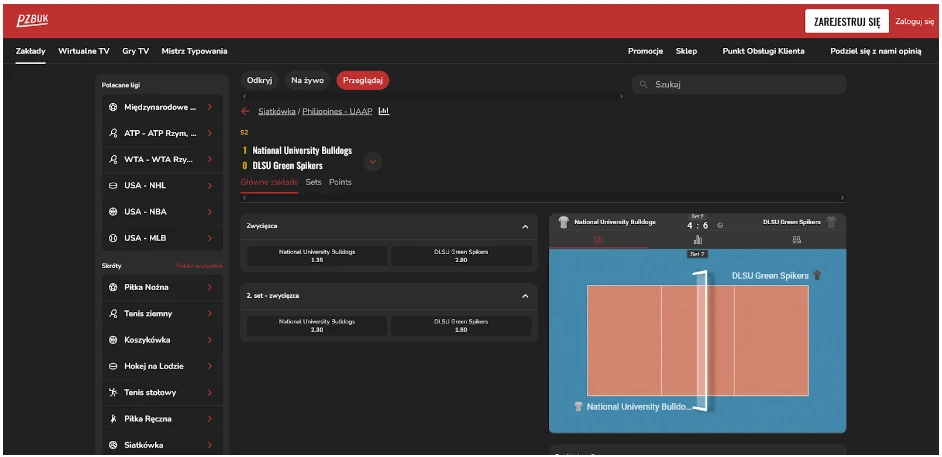Screen dimensions: 942x457
Task: Bet DLSU Green Spikers 2nd set at 1.50
Action: (461, 325)
